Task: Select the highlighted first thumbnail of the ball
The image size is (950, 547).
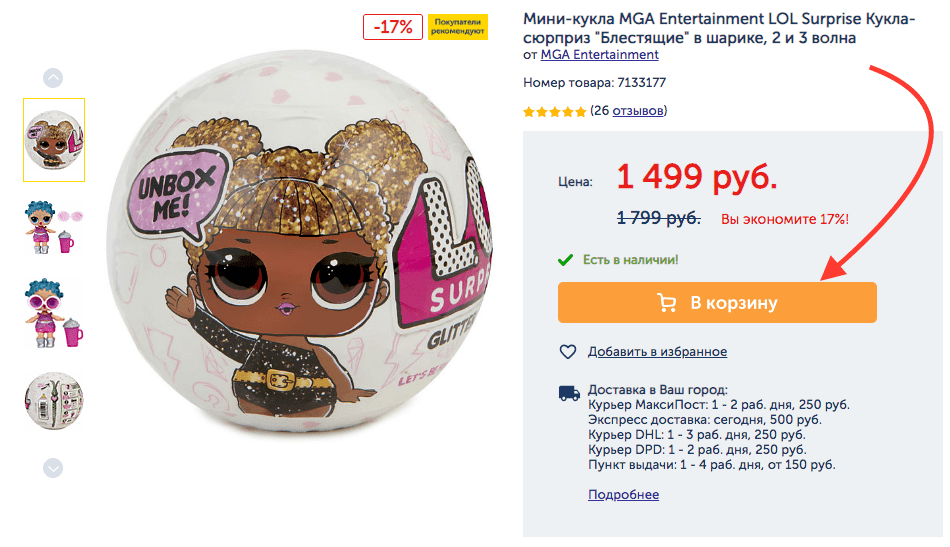Action: point(54,140)
